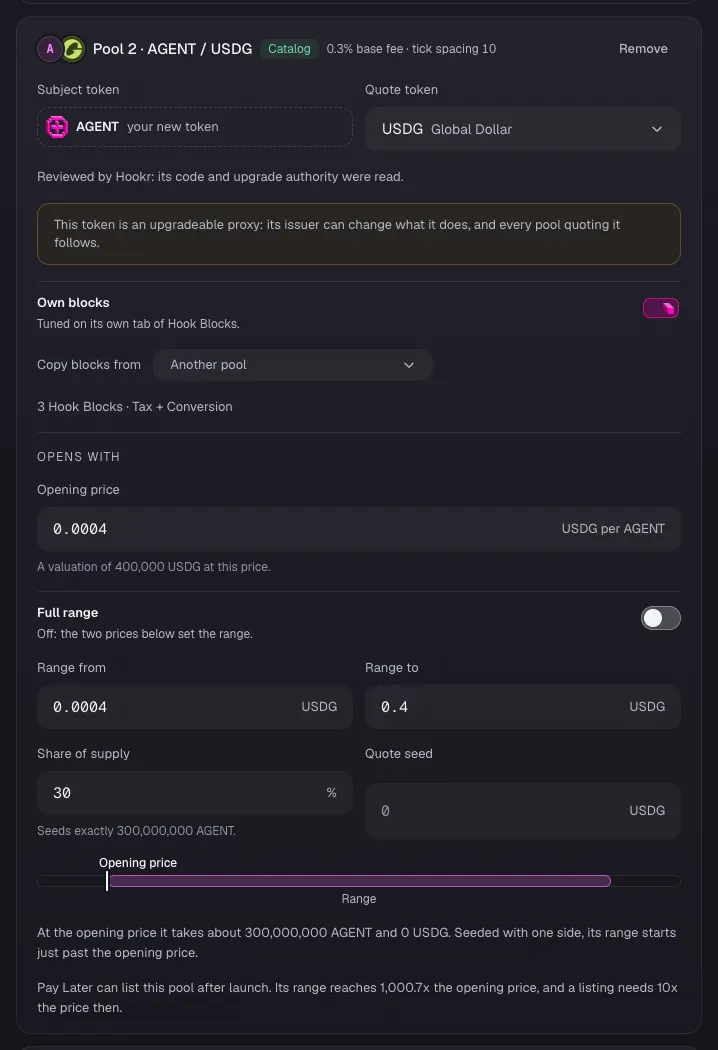Edit the Share of supply percentage field

[x=195, y=793]
